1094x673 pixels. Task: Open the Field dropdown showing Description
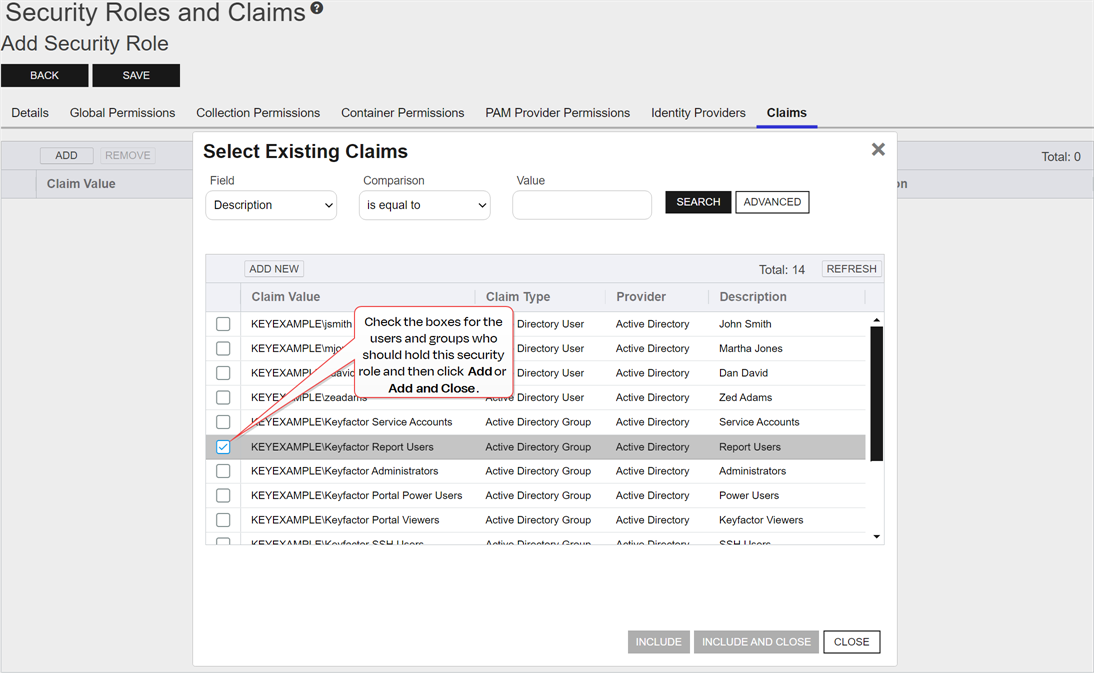coord(271,205)
